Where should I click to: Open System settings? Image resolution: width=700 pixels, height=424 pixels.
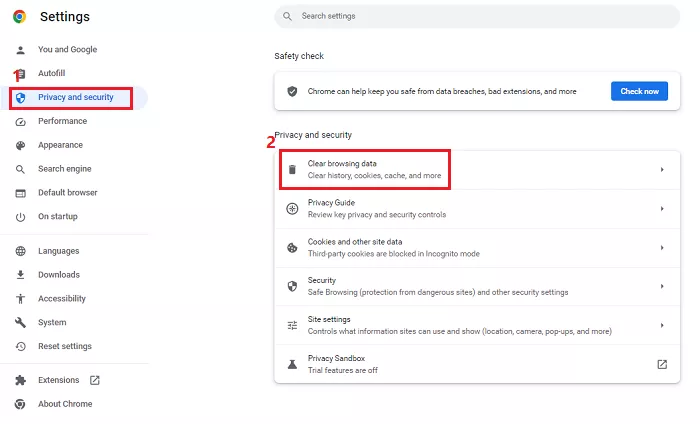[x=52, y=323]
